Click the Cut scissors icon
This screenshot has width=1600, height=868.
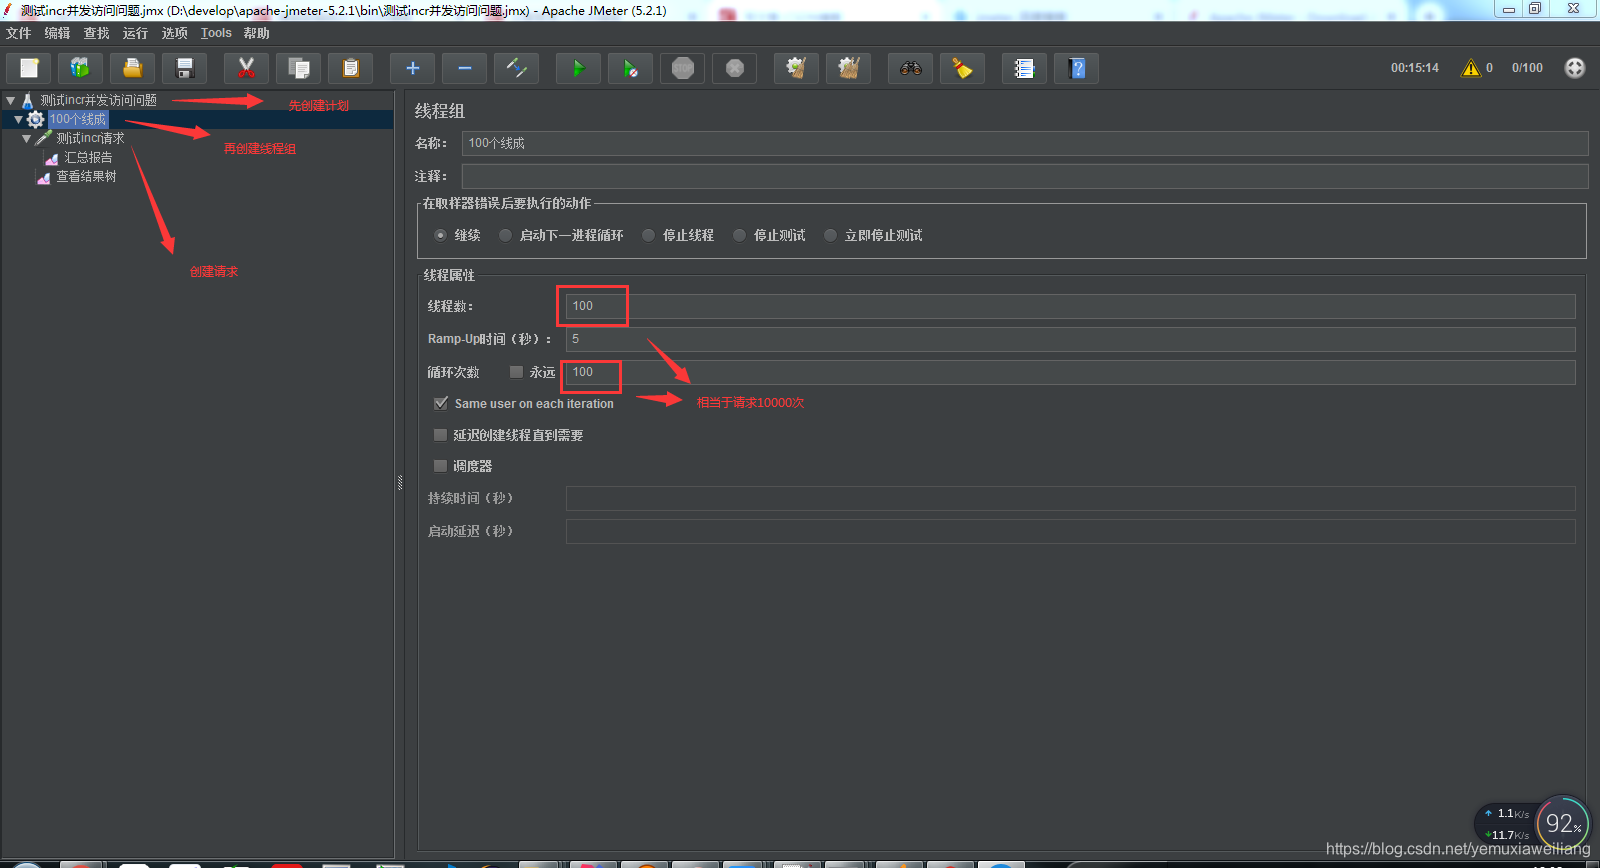(x=246, y=68)
